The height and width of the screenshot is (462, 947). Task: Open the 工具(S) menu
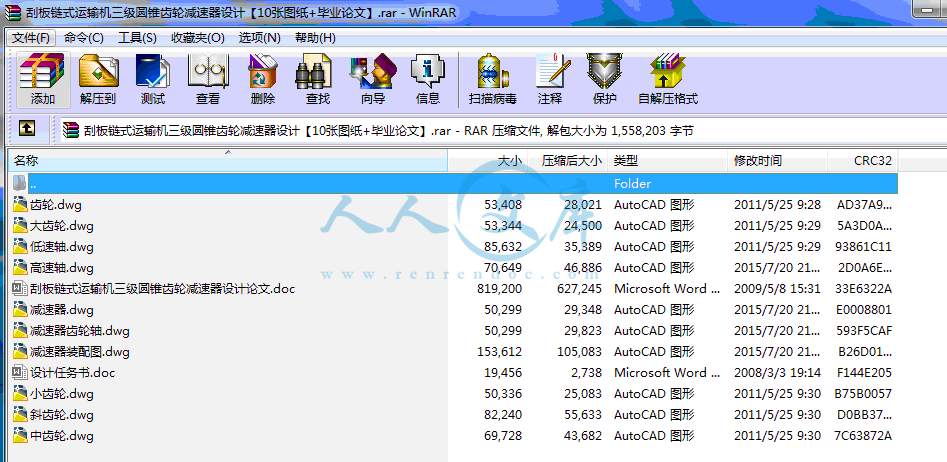[137, 37]
